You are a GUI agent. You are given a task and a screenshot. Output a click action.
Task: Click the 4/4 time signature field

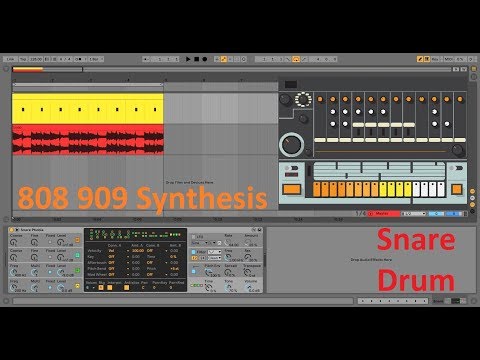click(65, 59)
